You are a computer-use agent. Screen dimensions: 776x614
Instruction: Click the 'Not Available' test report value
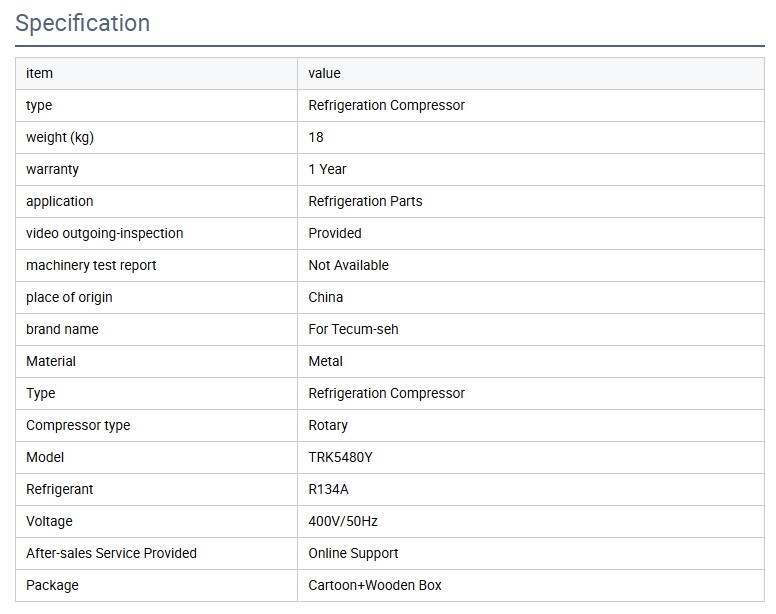coord(348,265)
